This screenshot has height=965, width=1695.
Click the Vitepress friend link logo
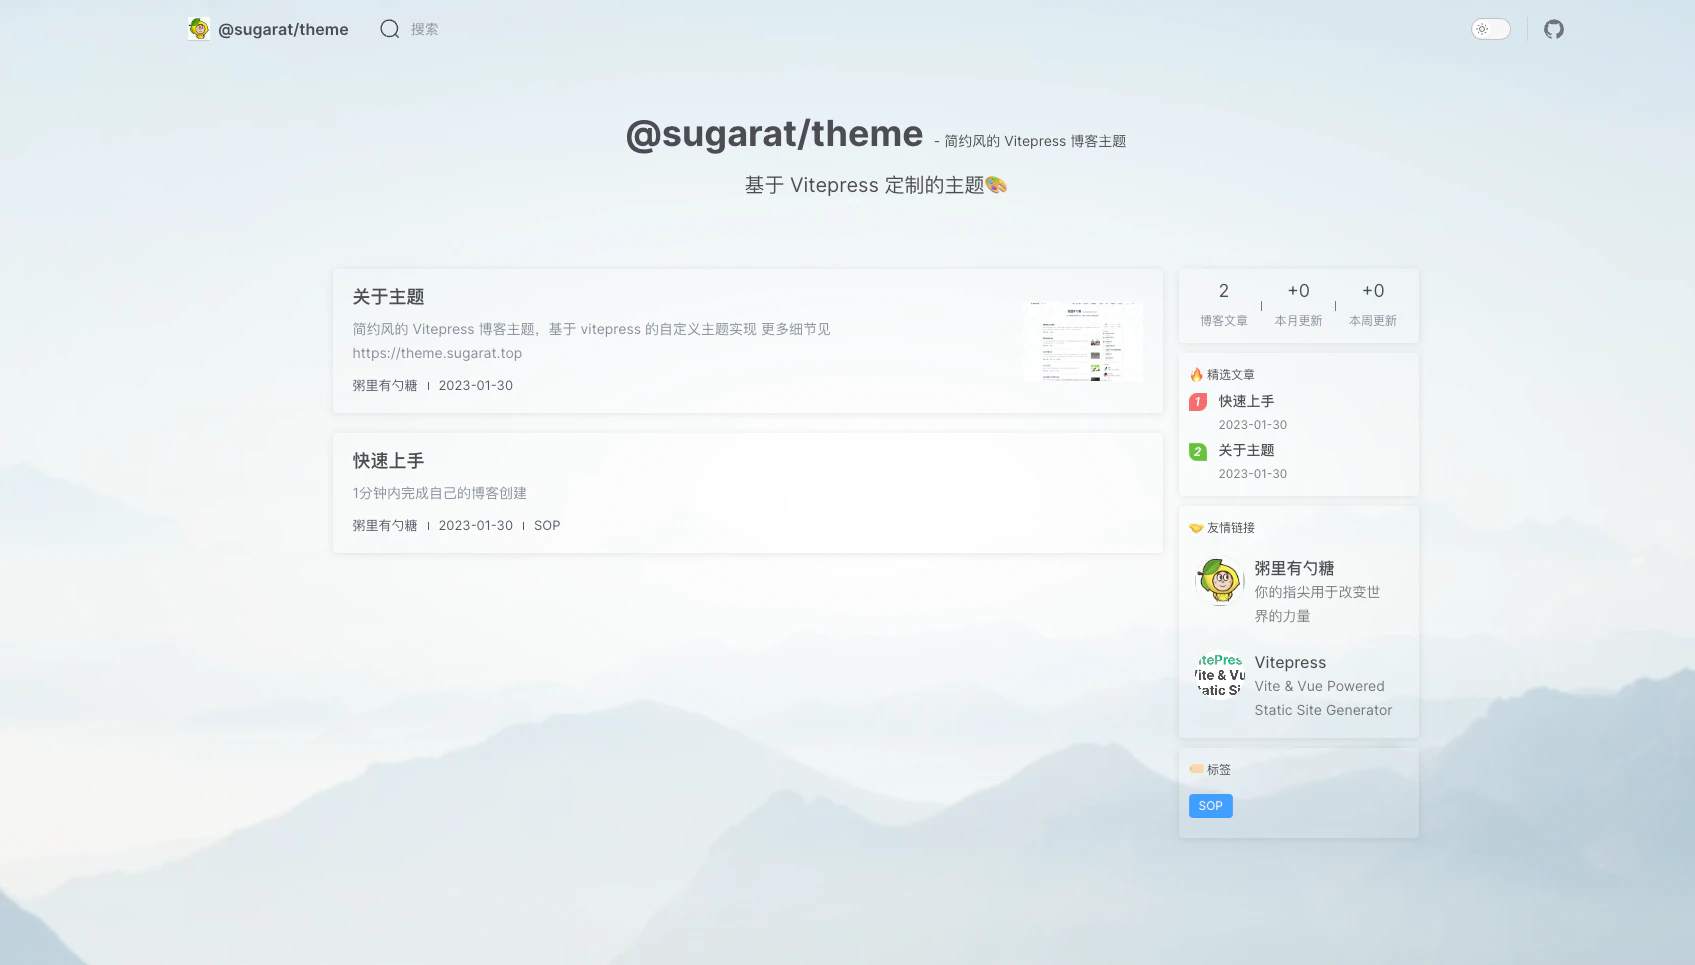pos(1219,675)
